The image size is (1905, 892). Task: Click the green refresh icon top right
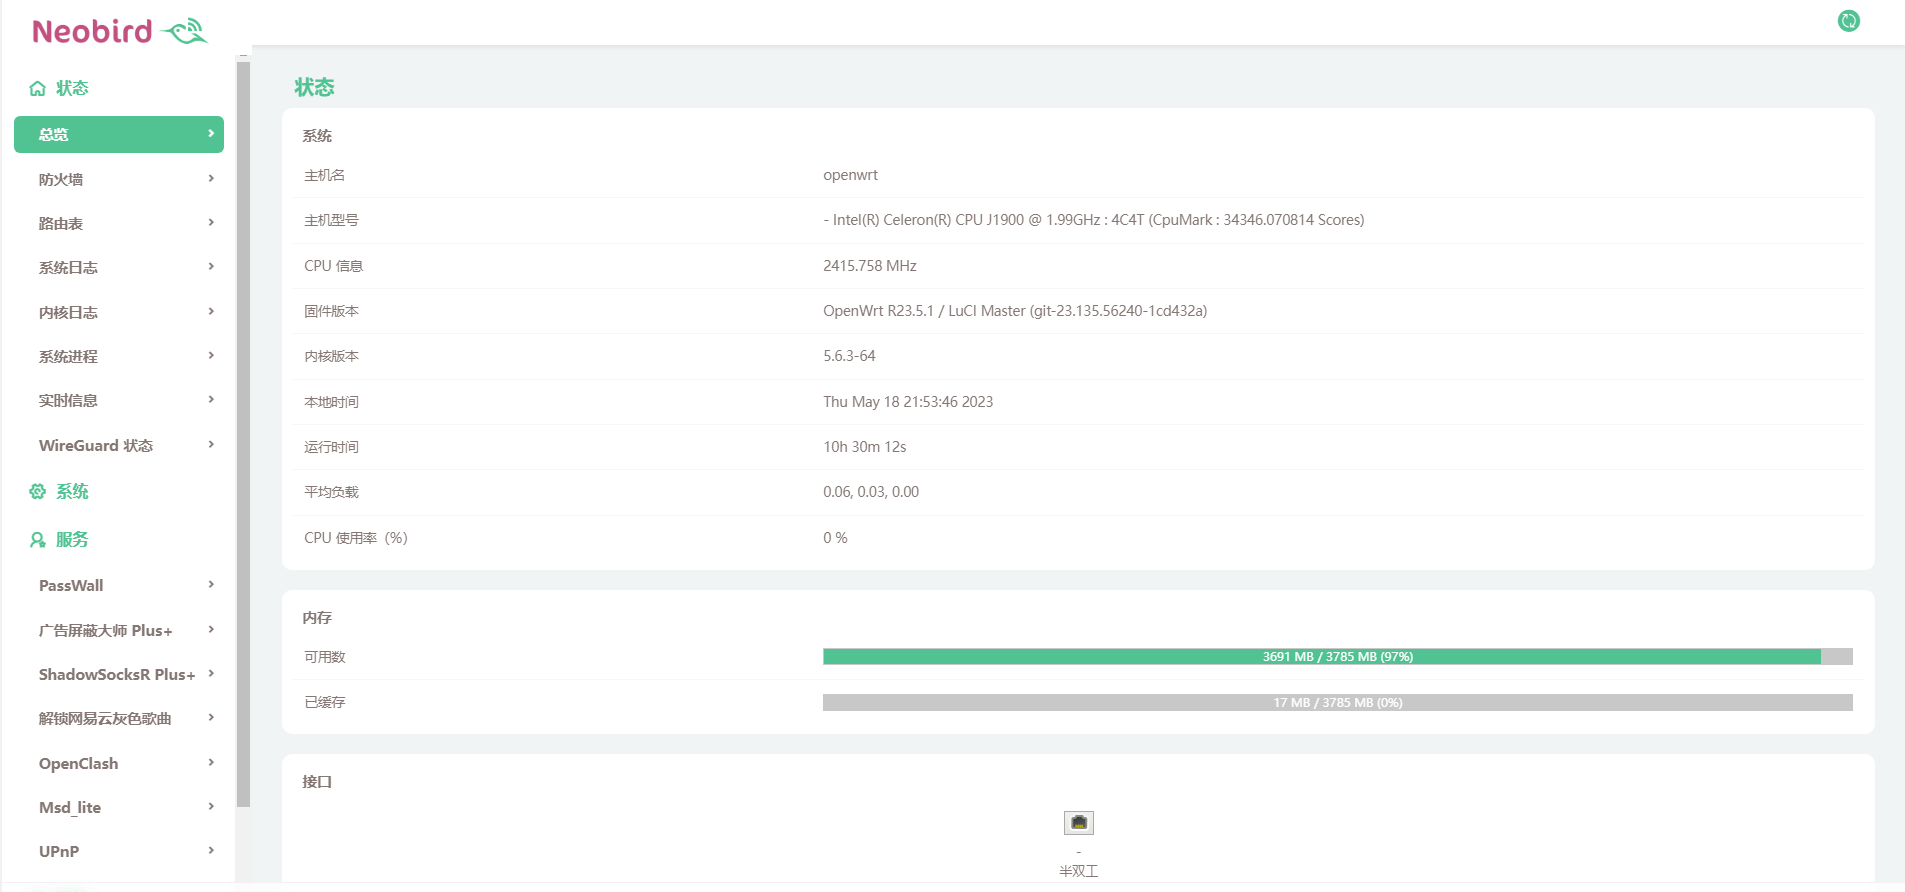point(1848,21)
